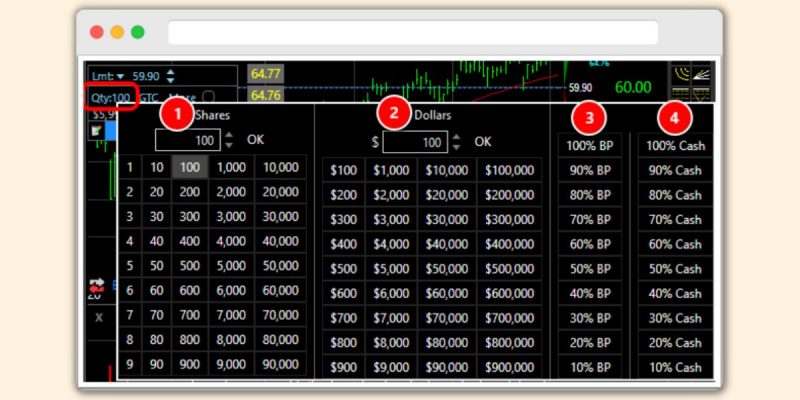Select the Fibonacci arcs drawing tool
800x400 pixels.
point(680,74)
